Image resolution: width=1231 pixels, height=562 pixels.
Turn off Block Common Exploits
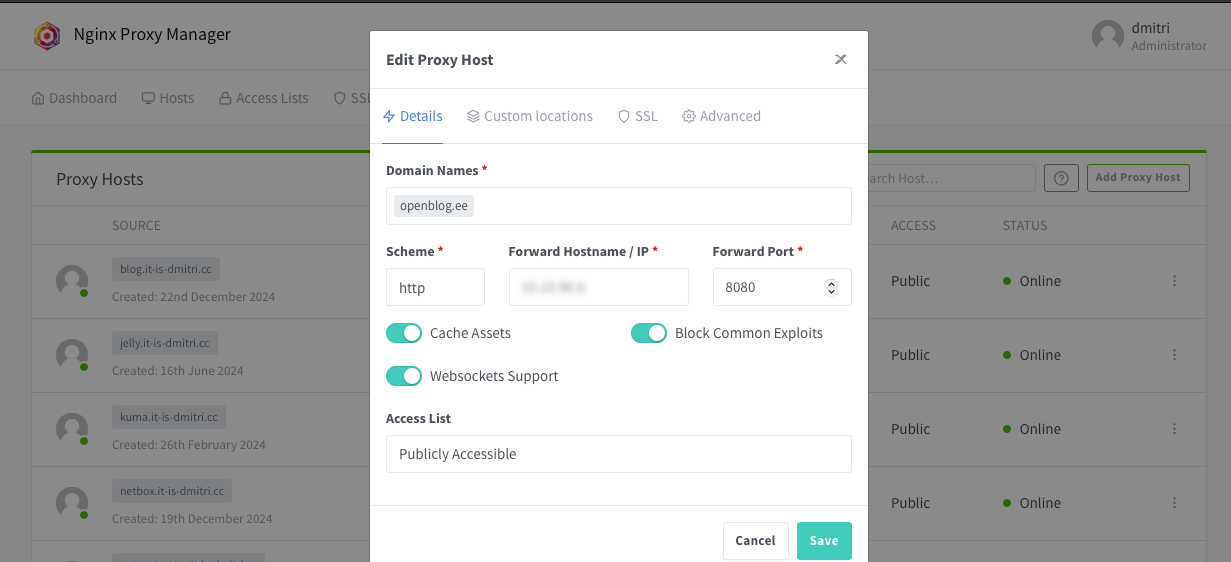(x=649, y=333)
